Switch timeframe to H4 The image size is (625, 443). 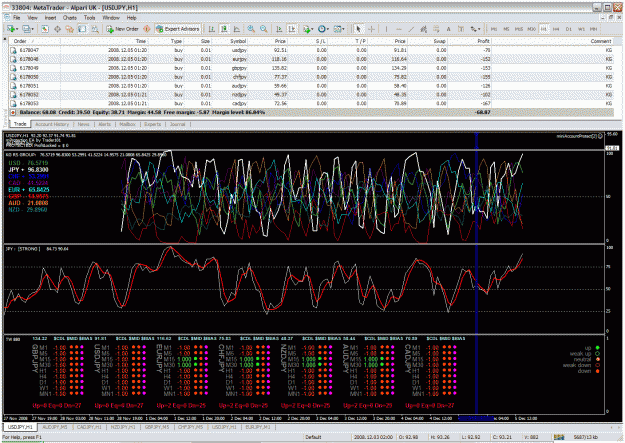click(556, 29)
